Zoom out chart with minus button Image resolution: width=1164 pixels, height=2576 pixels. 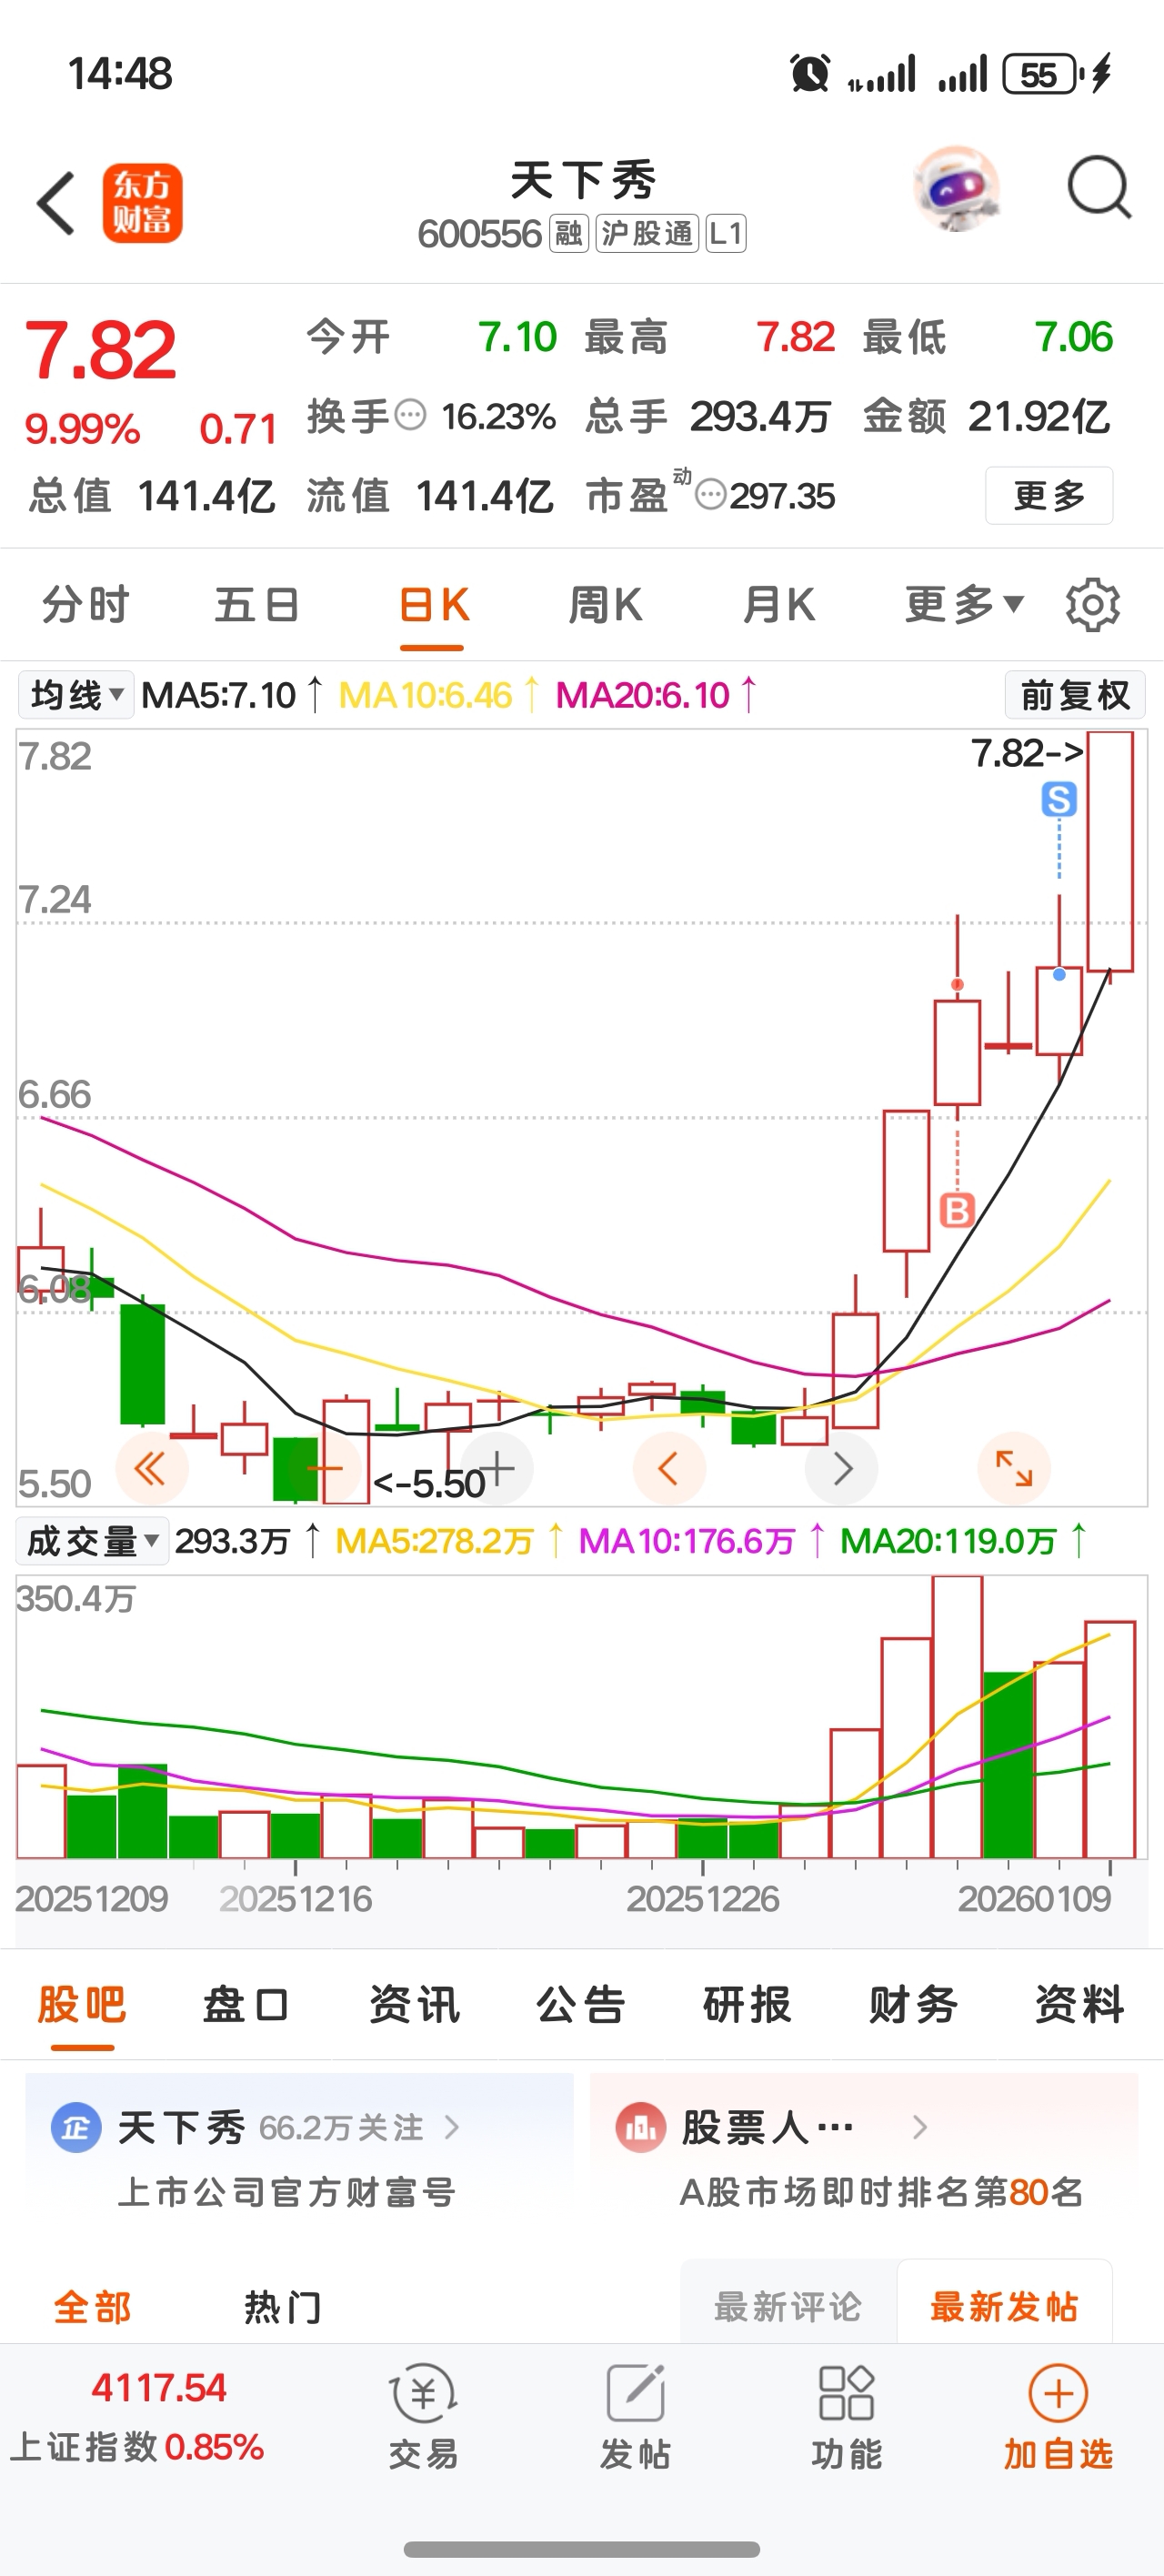click(x=323, y=1469)
